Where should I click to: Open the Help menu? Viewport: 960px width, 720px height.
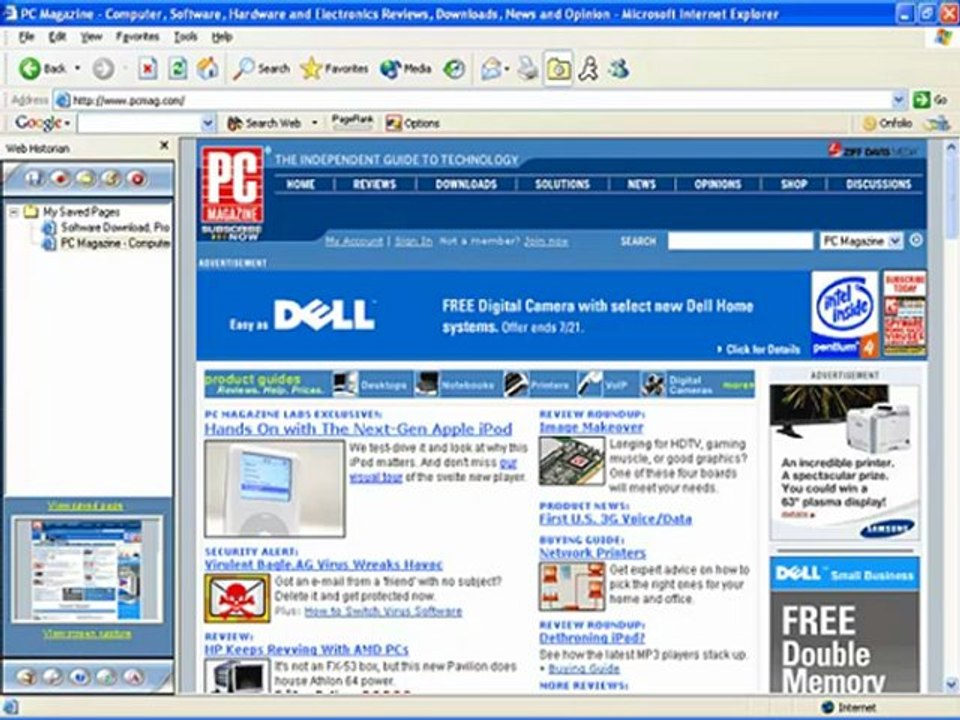[222, 37]
